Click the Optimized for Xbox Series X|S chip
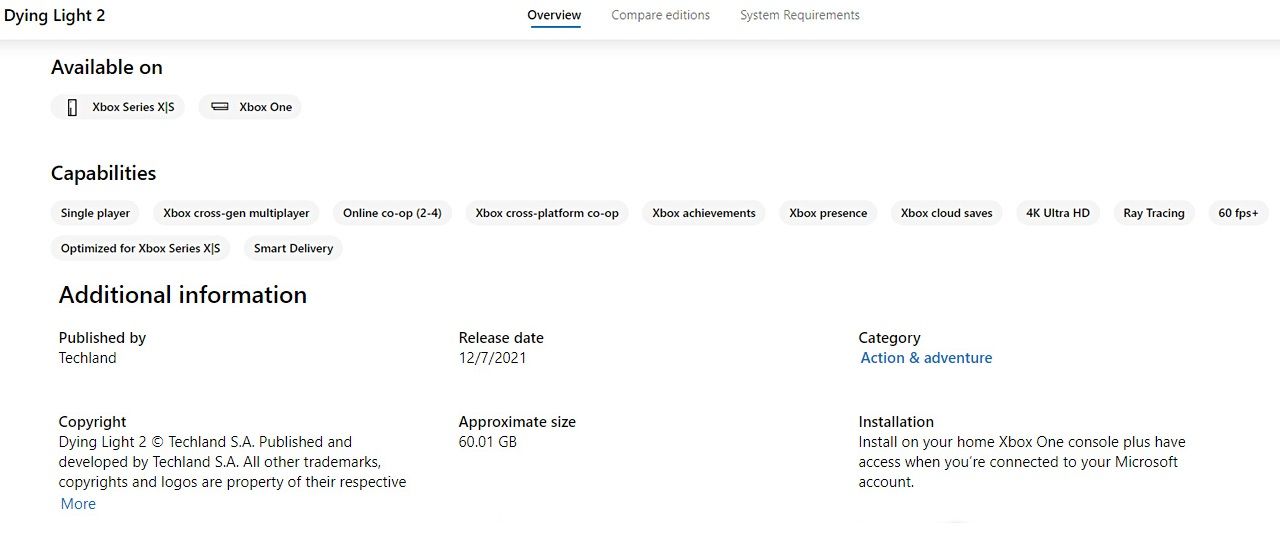 click(x=140, y=248)
